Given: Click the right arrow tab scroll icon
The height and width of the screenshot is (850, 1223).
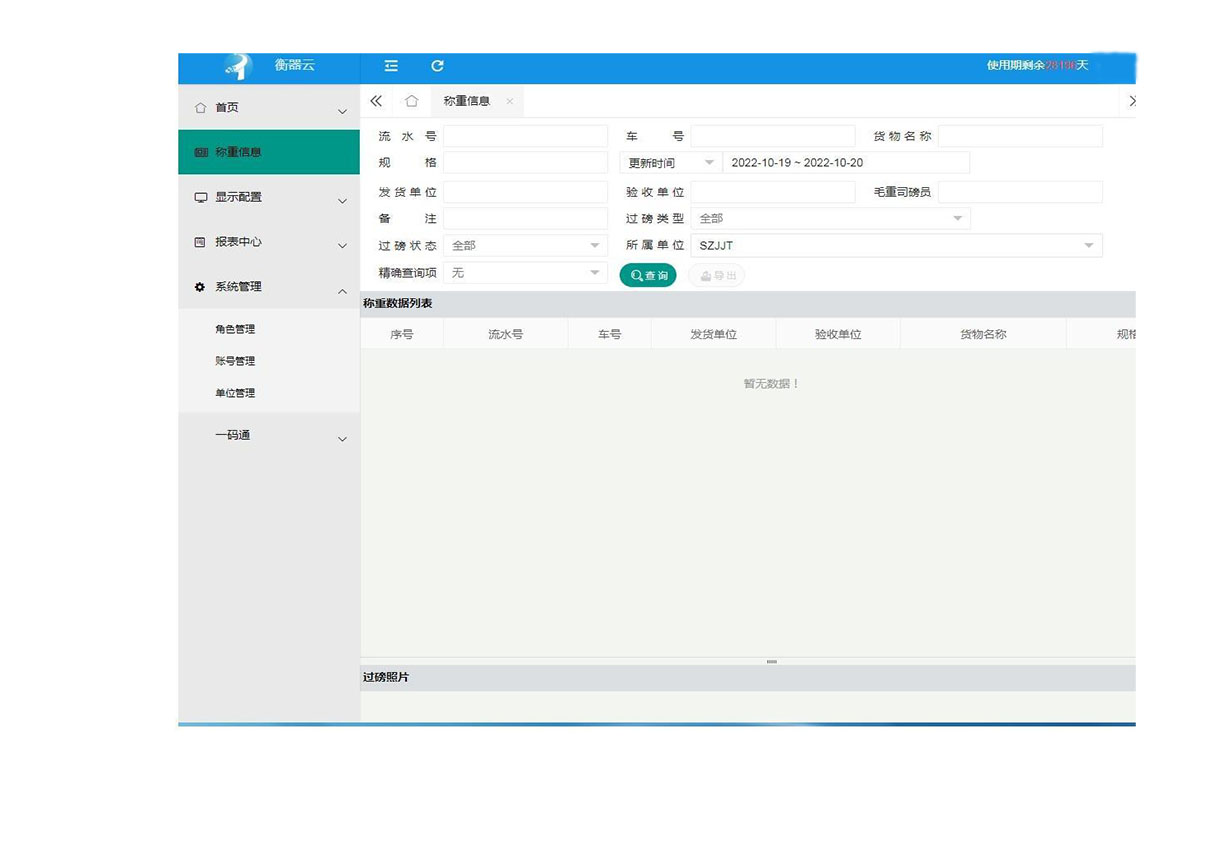Looking at the screenshot, I should pyautogui.click(x=1131, y=101).
